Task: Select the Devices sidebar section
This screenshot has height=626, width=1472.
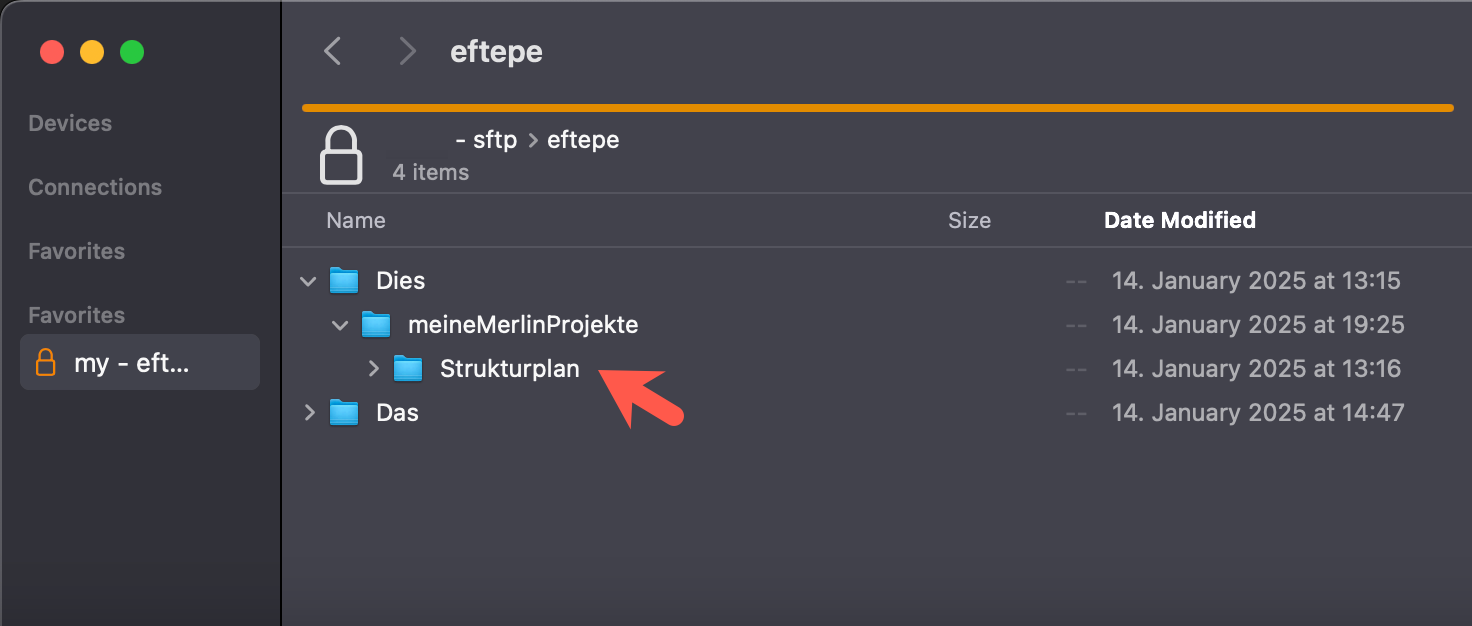Action: click(x=70, y=122)
